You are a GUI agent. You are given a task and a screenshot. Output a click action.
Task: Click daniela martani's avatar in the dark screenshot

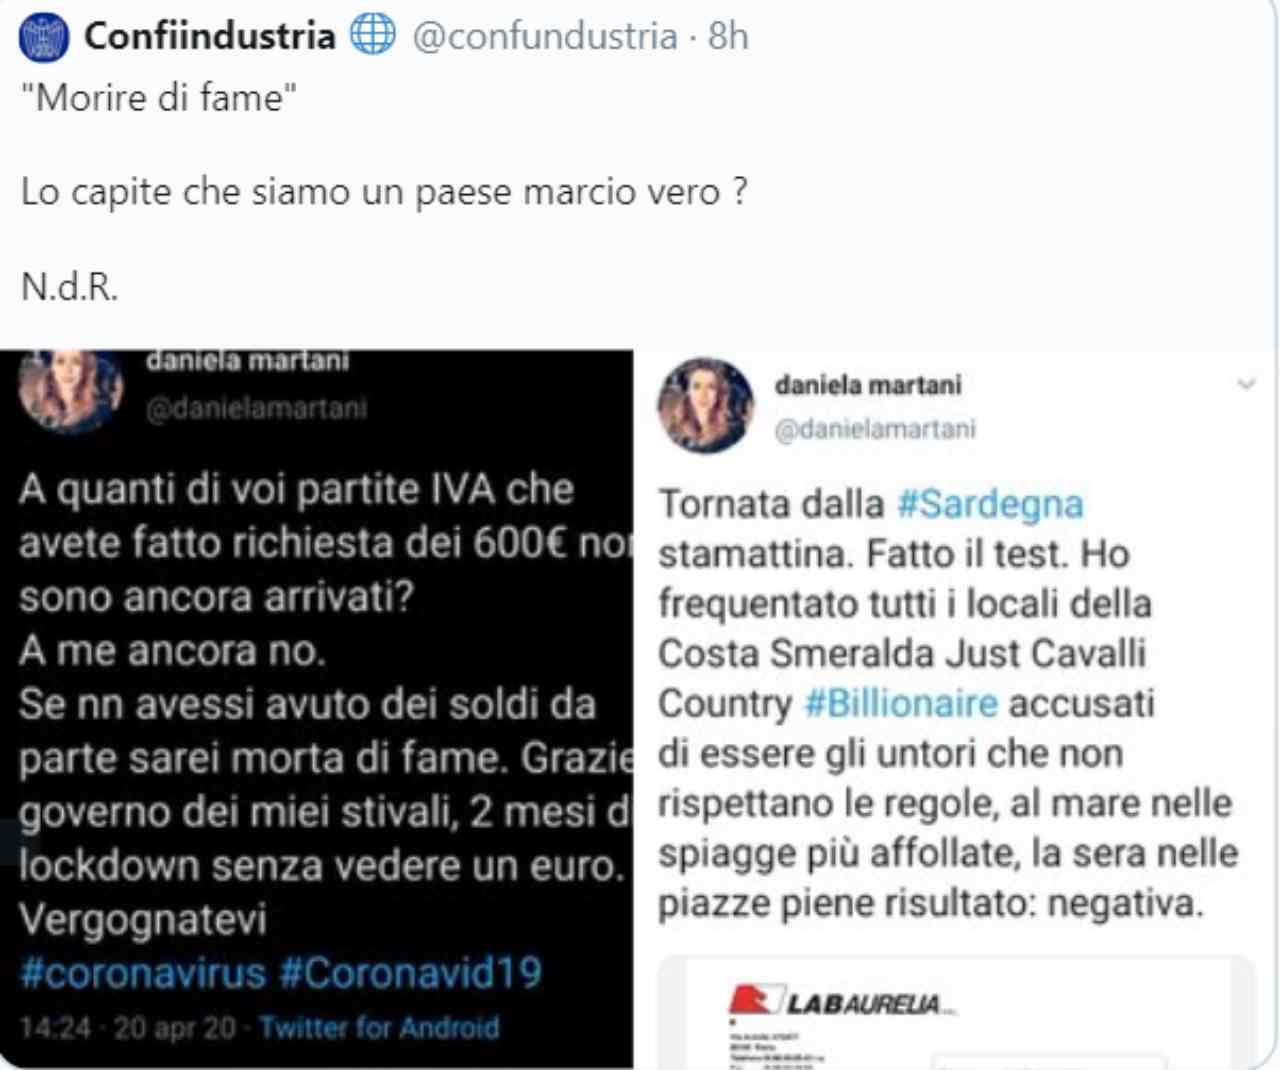click(x=70, y=389)
